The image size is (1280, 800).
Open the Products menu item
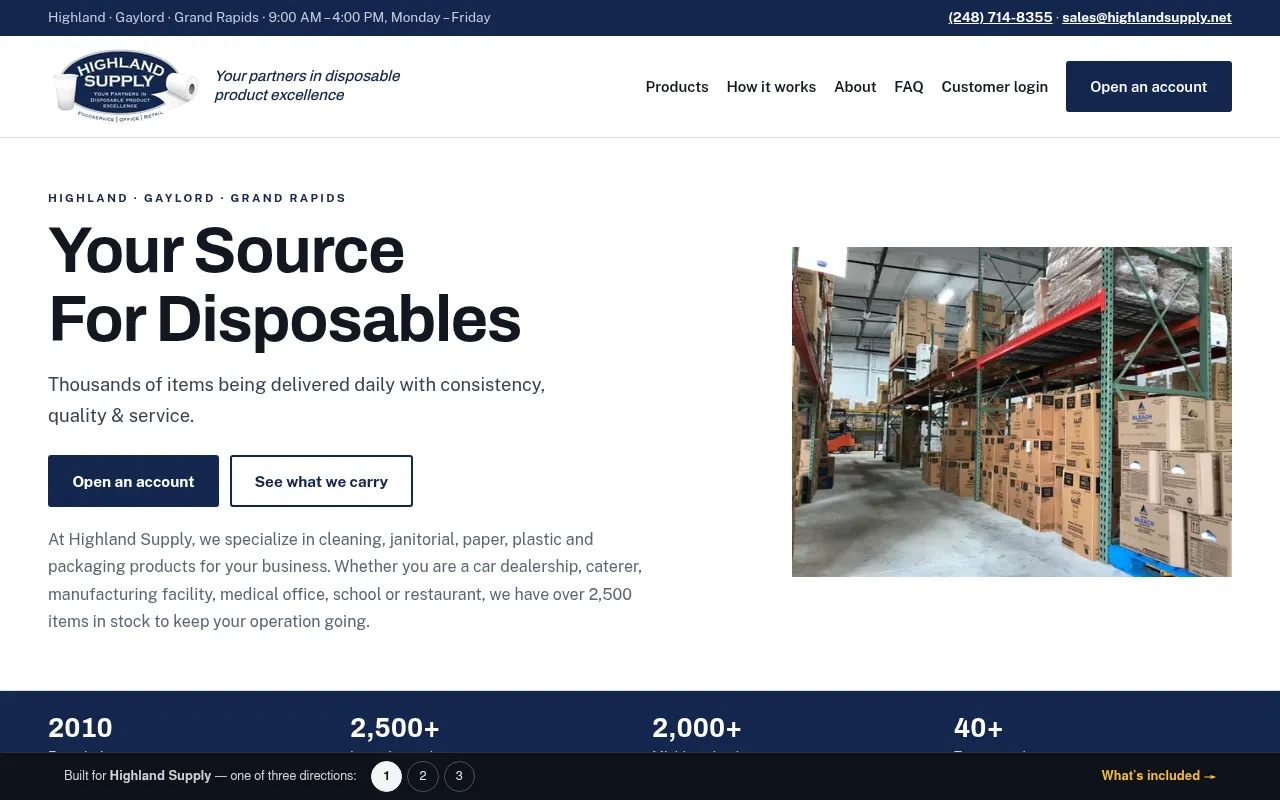[x=677, y=87]
